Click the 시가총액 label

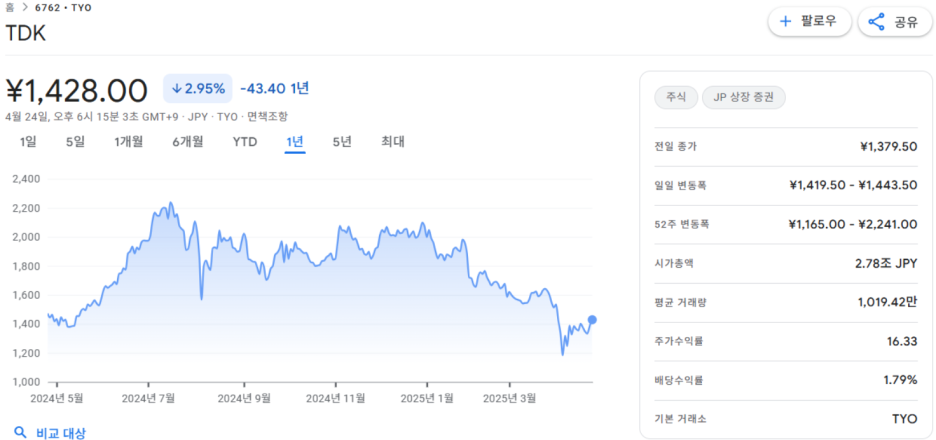point(675,263)
